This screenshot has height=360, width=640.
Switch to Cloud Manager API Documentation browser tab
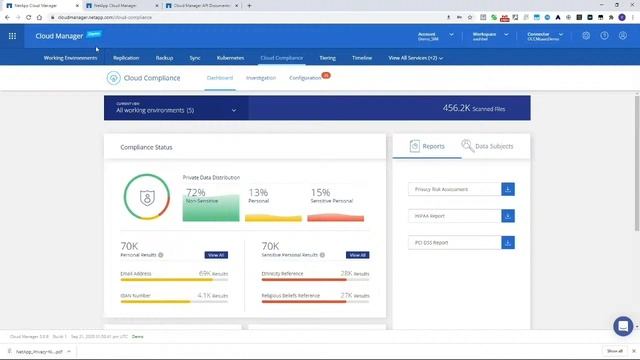pos(202,6)
